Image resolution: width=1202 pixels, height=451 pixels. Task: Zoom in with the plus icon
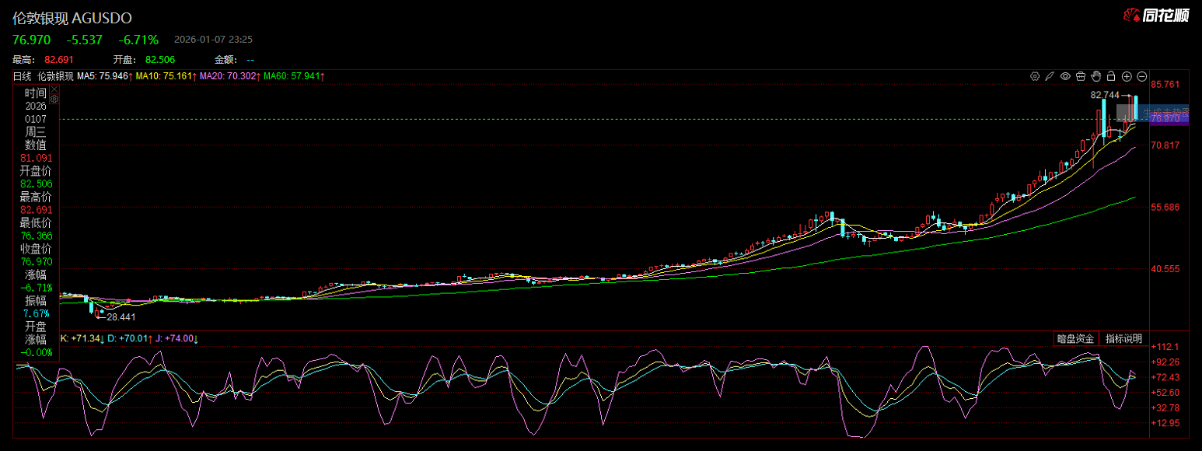coord(1126,76)
